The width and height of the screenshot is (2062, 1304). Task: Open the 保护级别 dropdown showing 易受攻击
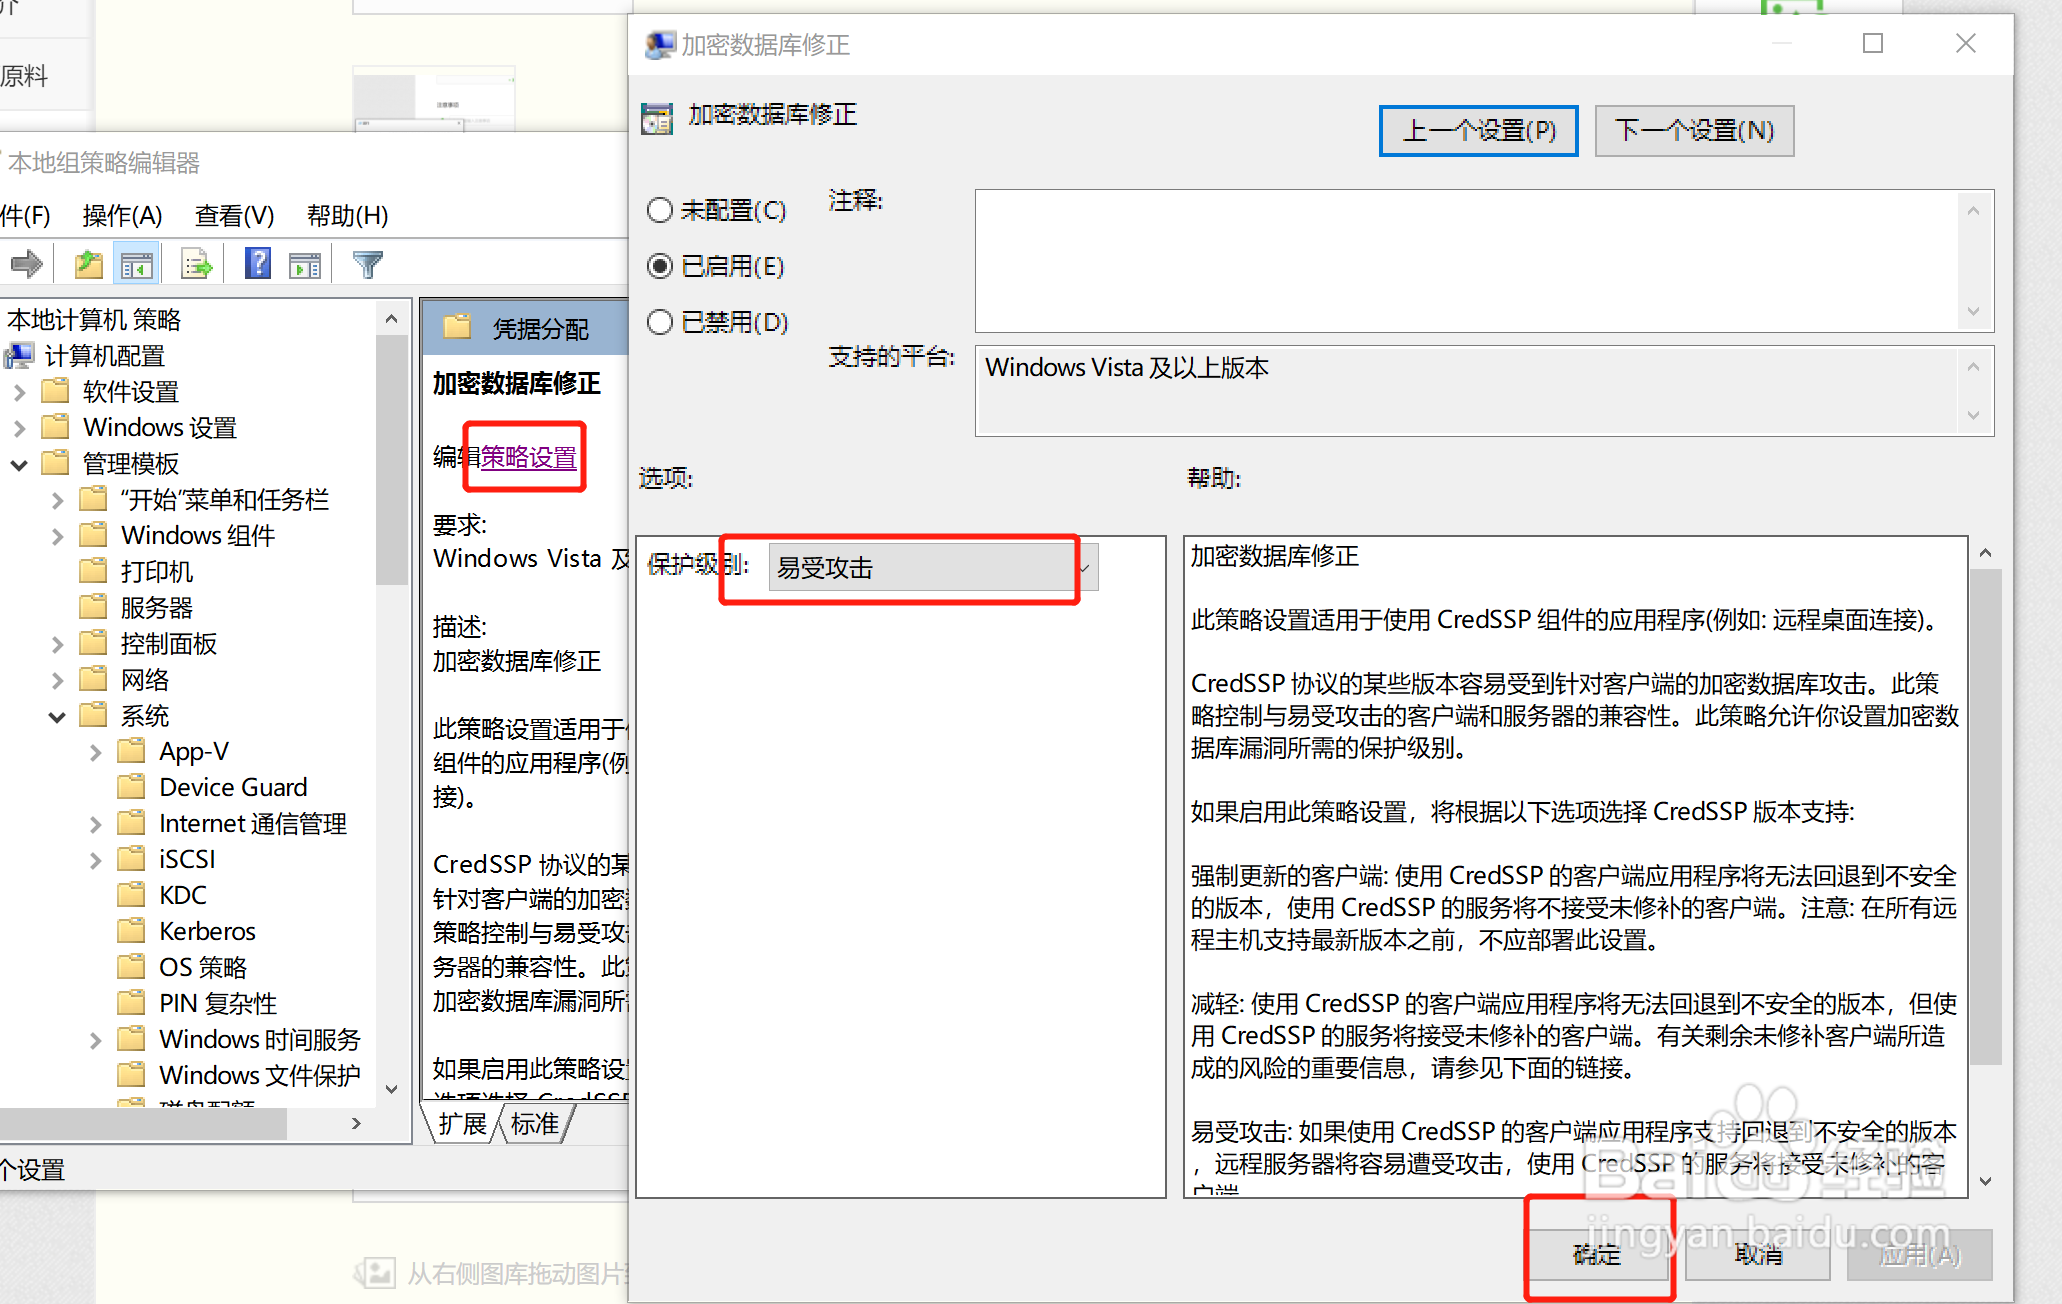pyautogui.click(x=933, y=567)
